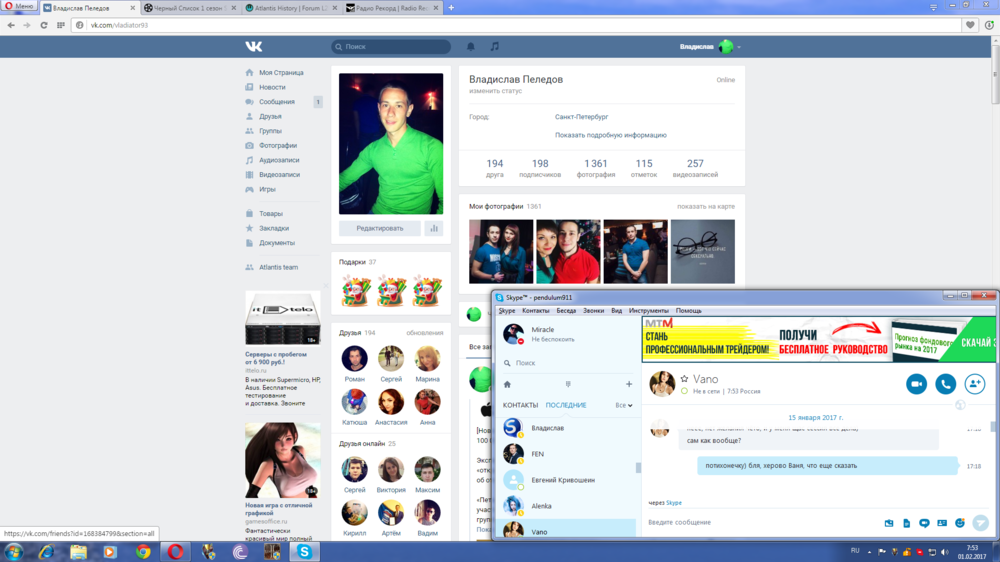Click the Skype contact list scrollbar
1000x562 pixels.
pos(638,468)
